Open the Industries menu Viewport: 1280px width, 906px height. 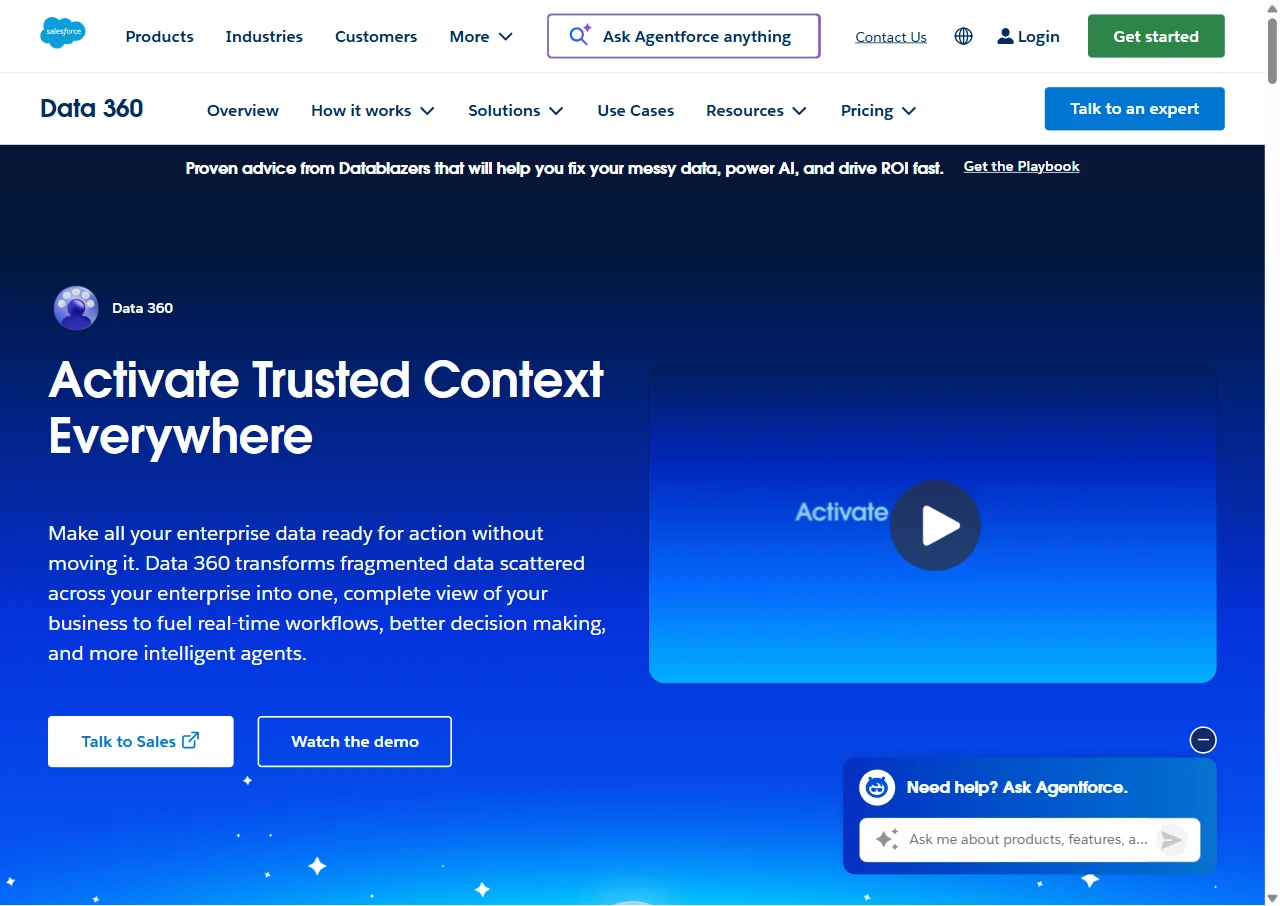click(264, 36)
